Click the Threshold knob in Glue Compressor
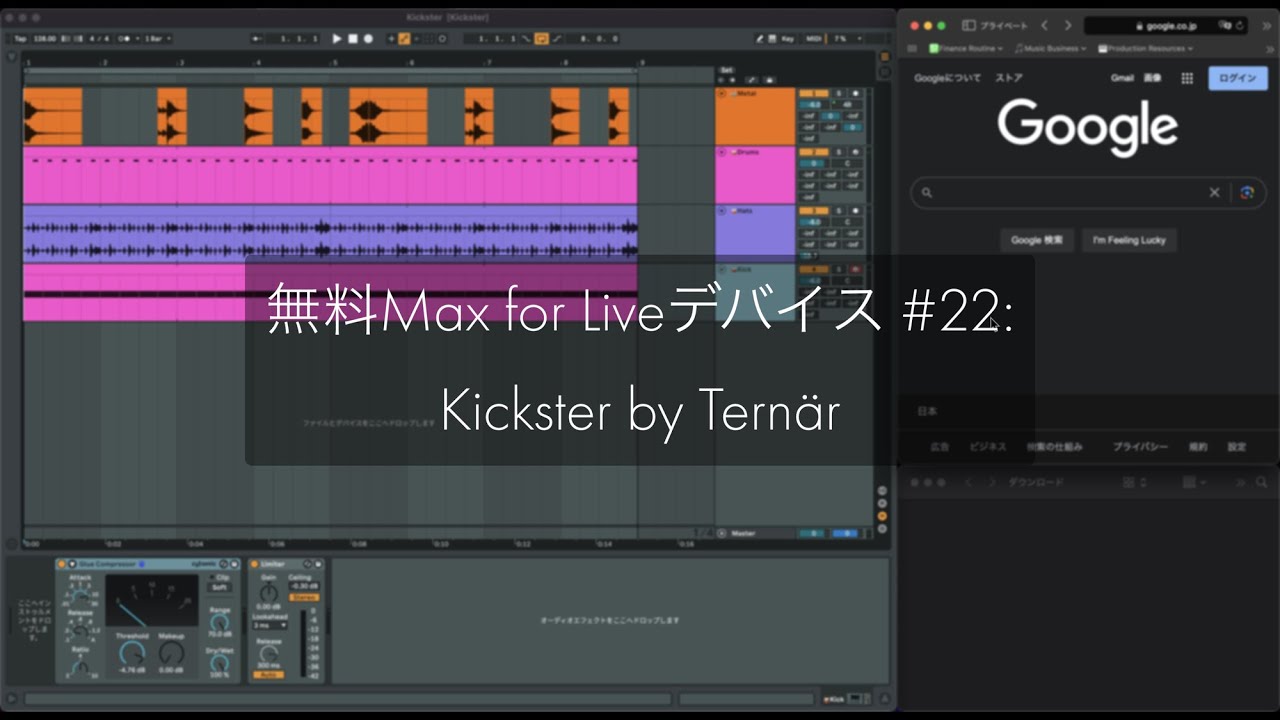This screenshot has width=1280, height=720. pos(131,652)
